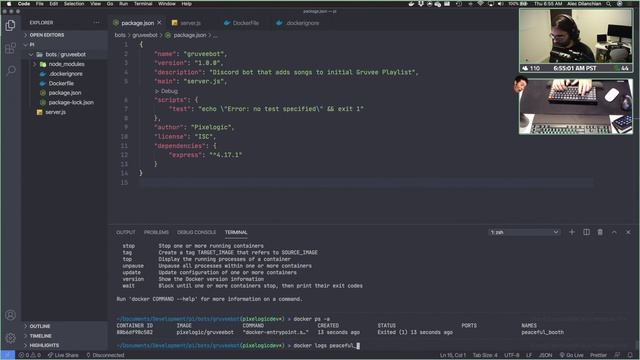Open the View menu

tap(96, 4)
